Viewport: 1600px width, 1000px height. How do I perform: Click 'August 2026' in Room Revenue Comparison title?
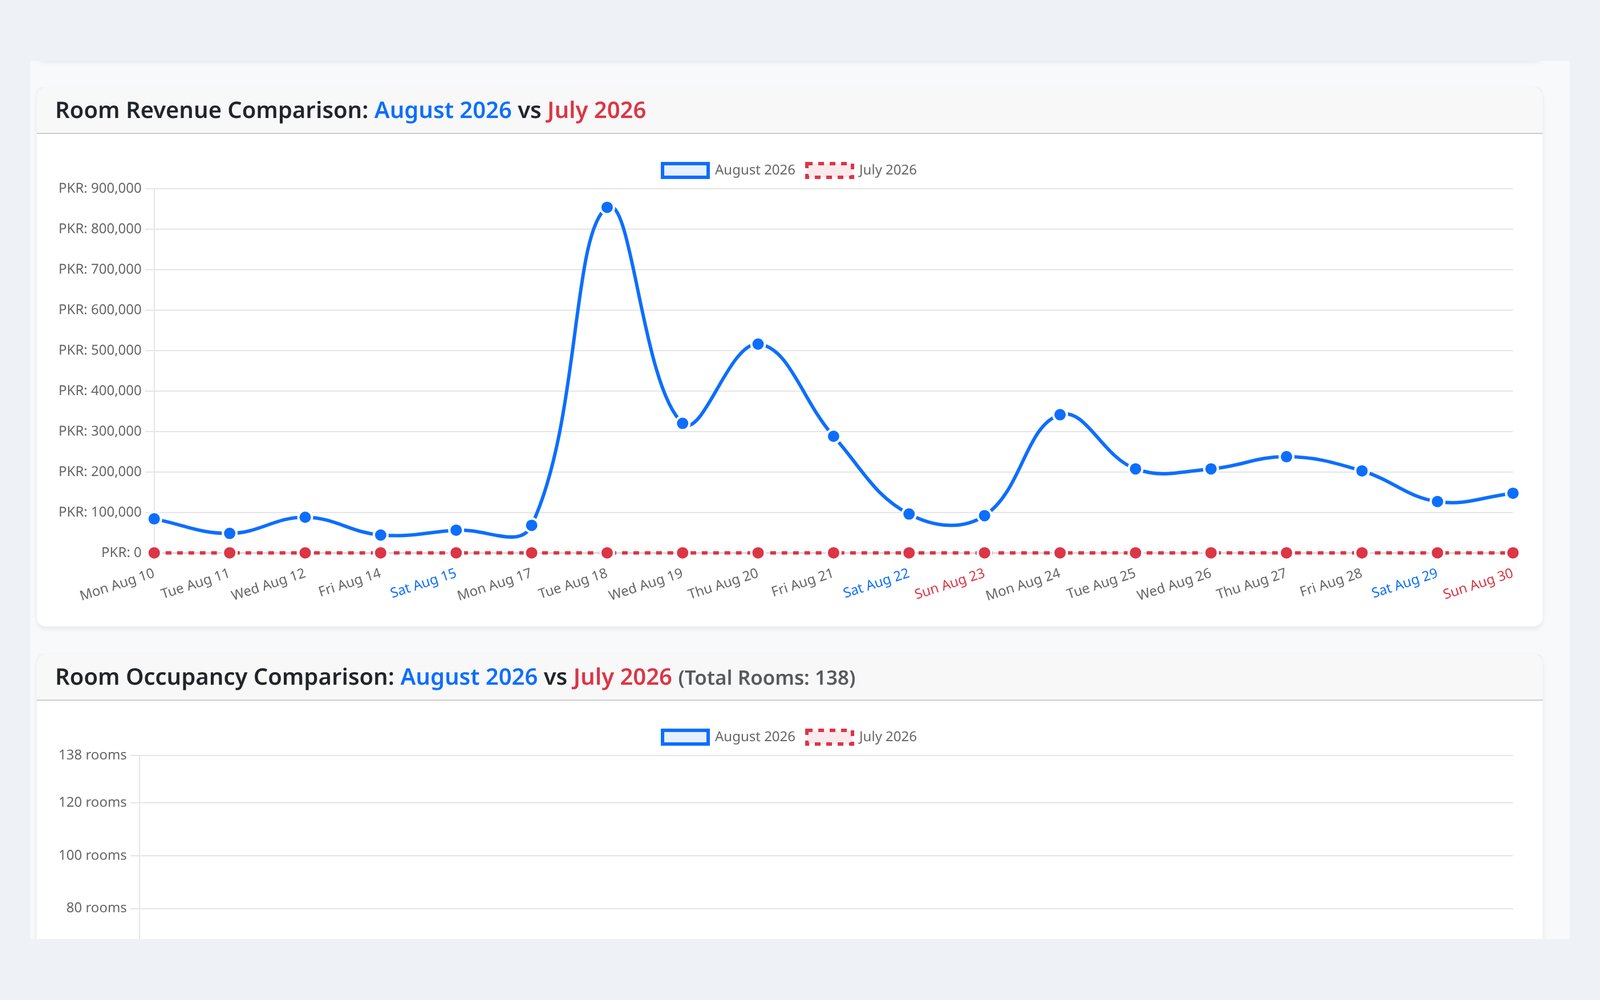click(443, 110)
